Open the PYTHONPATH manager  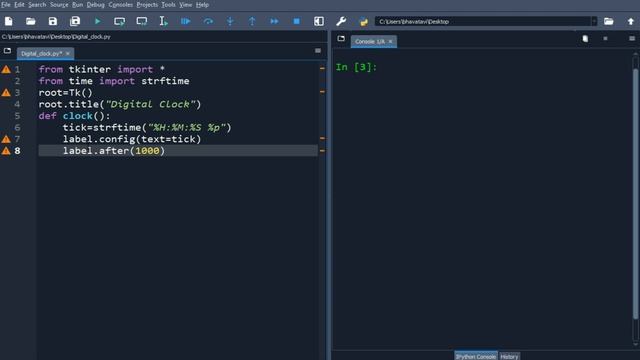pyautogui.click(x=363, y=21)
